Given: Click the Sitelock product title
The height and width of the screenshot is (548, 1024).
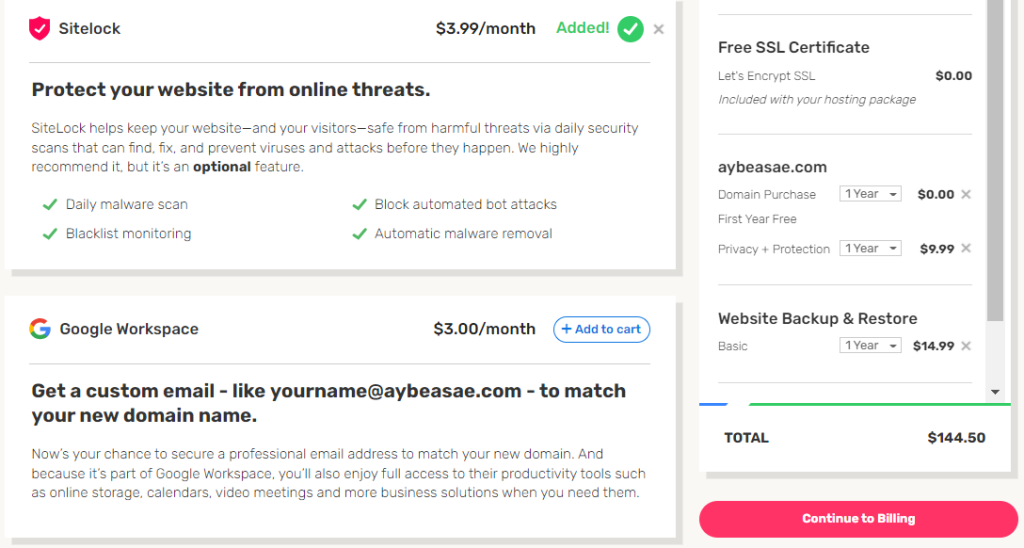Looking at the screenshot, I should pos(89,29).
